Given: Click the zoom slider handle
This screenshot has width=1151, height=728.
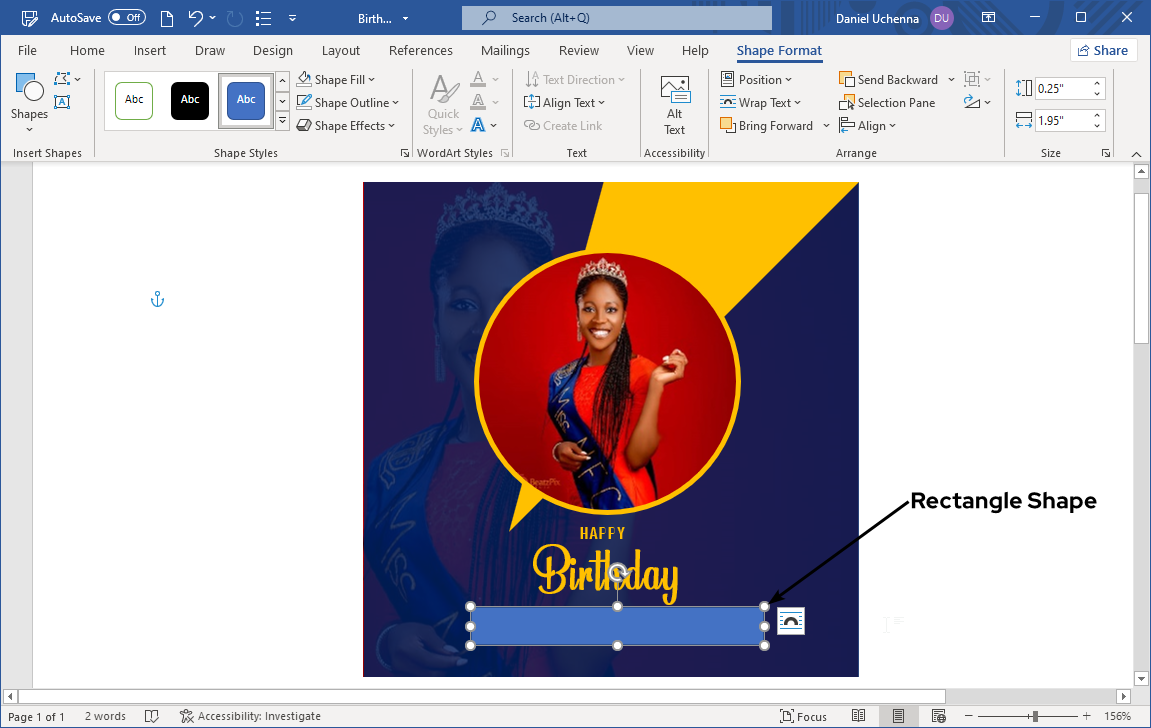Looking at the screenshot, I should [x=1035, y=716].
